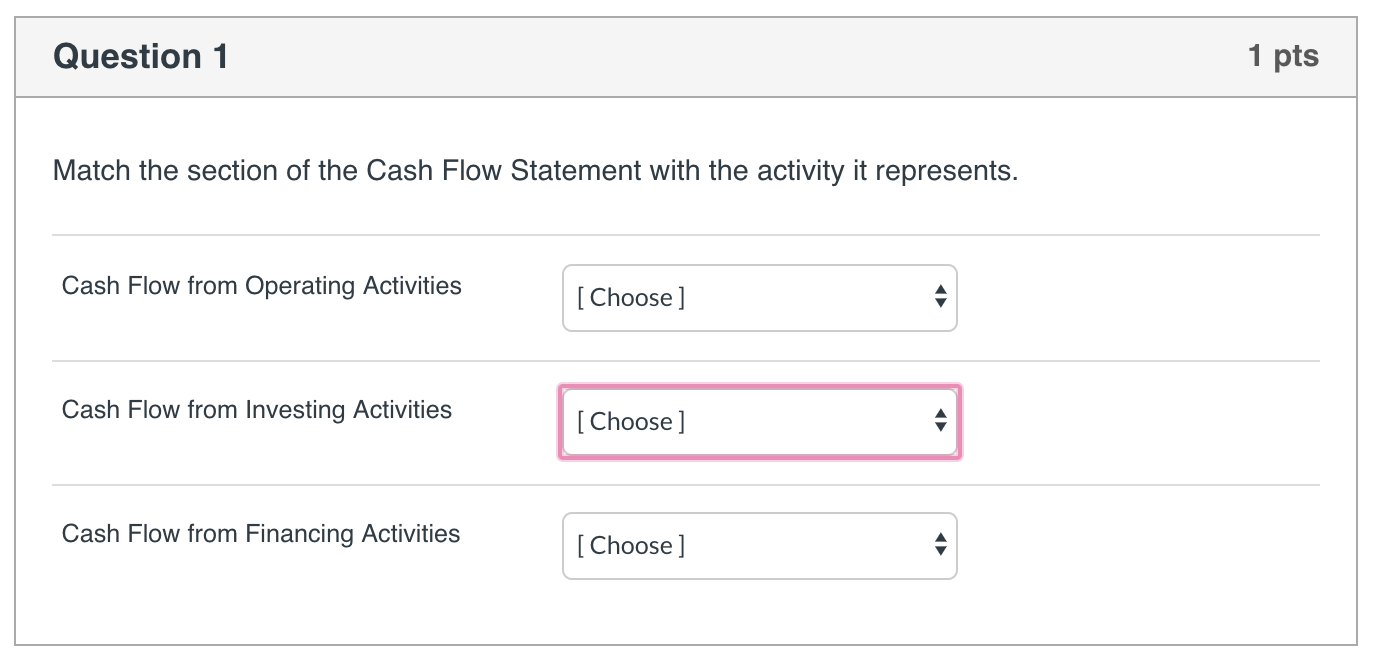Click the up arrow inside the Operating dropdown
The width and height of the screenshot is (1384, 654).
(x=941, y=292)
